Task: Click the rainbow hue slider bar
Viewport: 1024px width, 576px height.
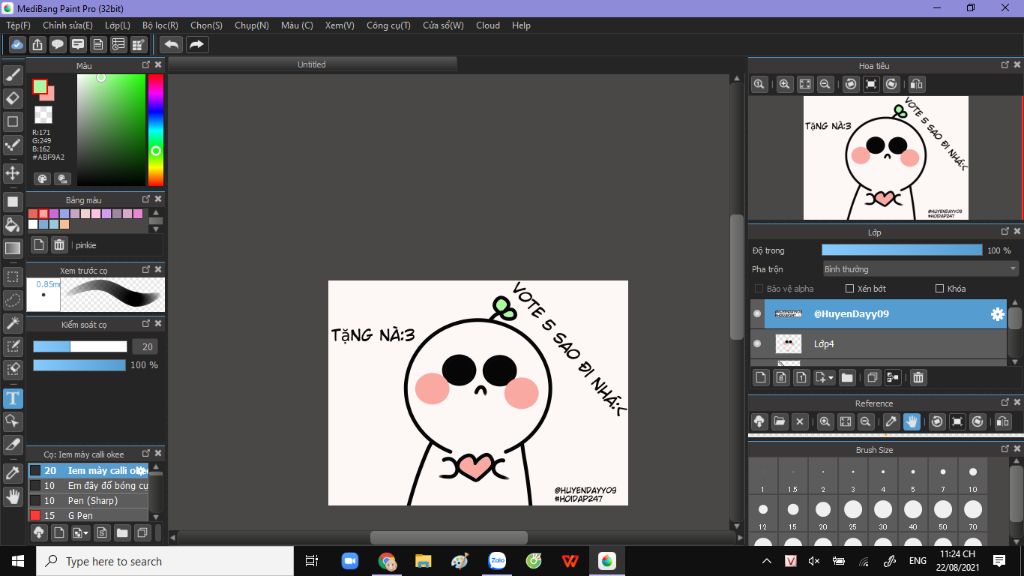Action: [156, 130]
